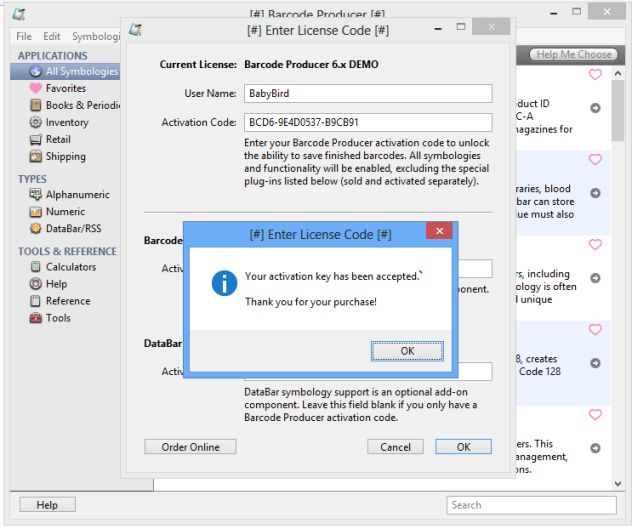Click the Books & Periodicals book icon

click(35, 105)
